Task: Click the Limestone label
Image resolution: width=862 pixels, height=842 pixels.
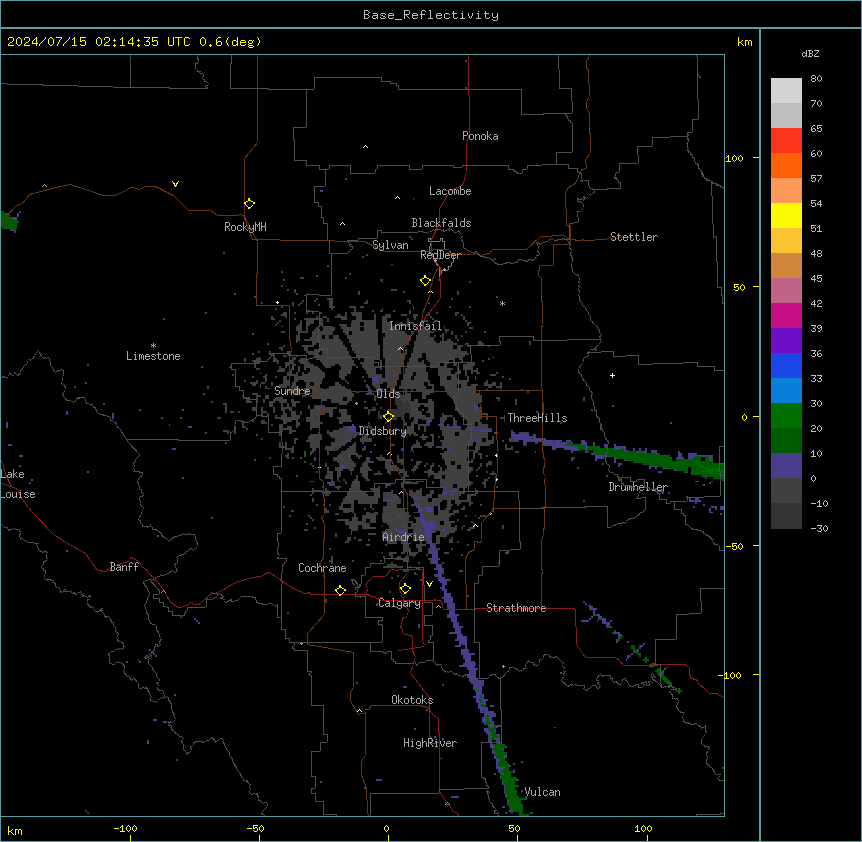Action: click(x=153, y=356)
